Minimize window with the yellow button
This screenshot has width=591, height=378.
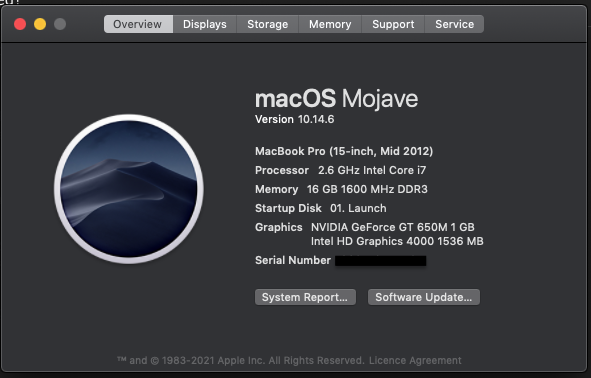[x=40, y=24]
